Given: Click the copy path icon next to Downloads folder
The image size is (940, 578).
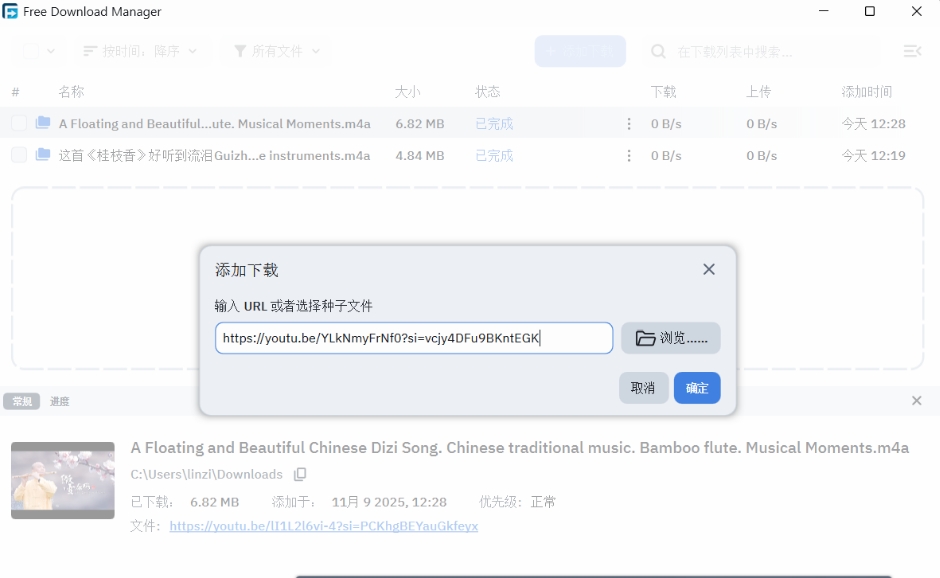Looking at the screenshot, I should tap(300, 474).
